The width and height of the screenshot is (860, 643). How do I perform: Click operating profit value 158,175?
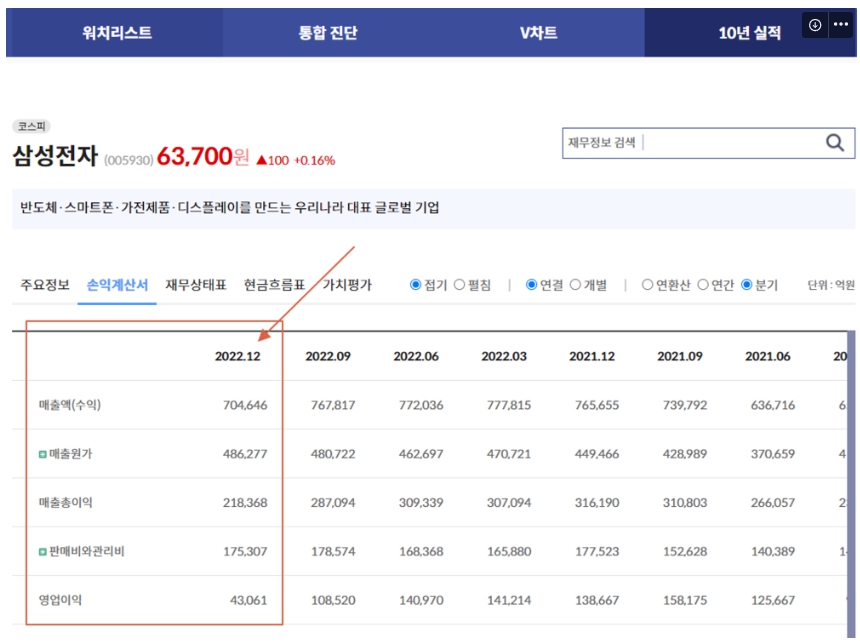tap(685, 600)
